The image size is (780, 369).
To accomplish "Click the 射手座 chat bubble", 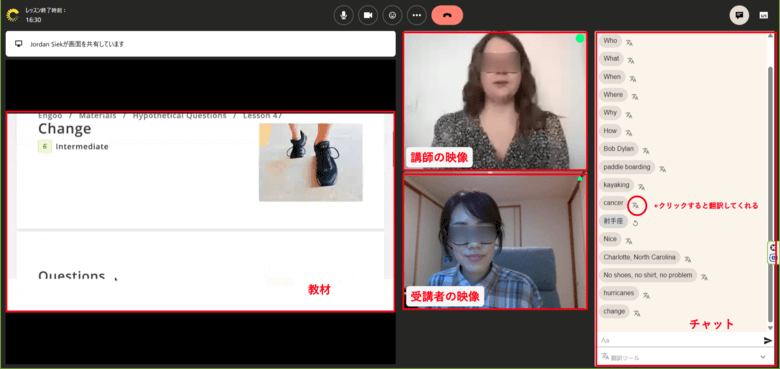I will point(613,221).
